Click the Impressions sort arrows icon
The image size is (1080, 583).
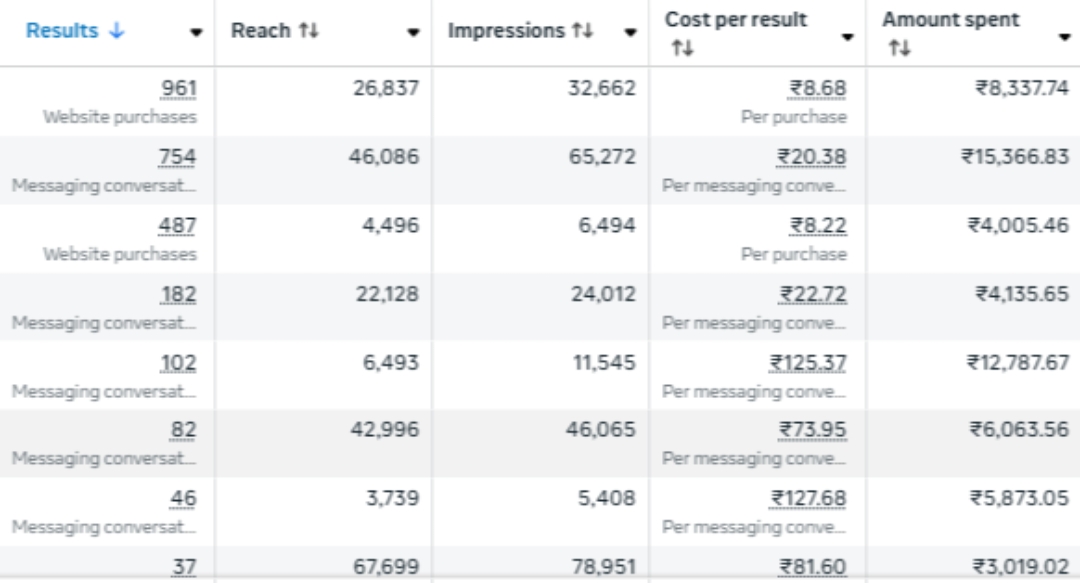(582, 31)
